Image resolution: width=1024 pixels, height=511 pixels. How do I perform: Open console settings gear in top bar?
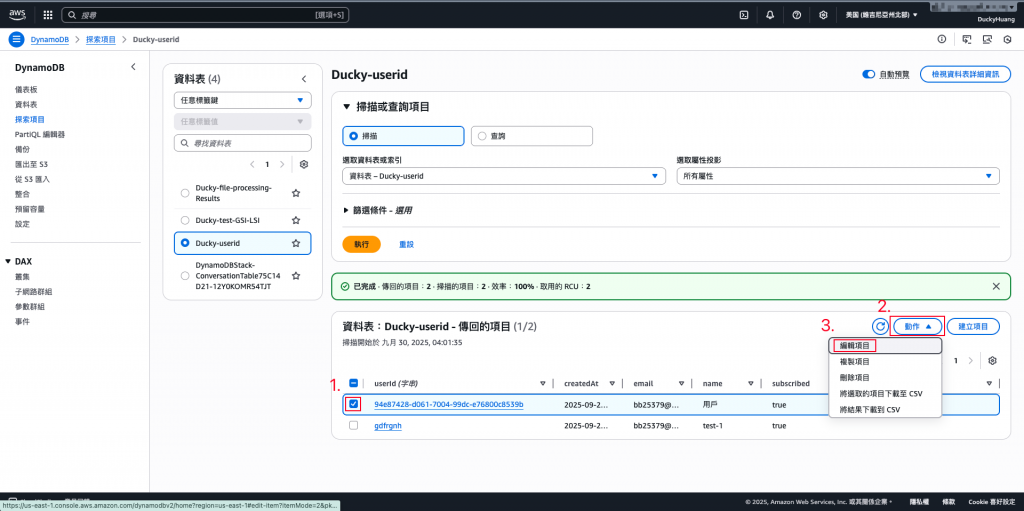click(x=824, y=14)
